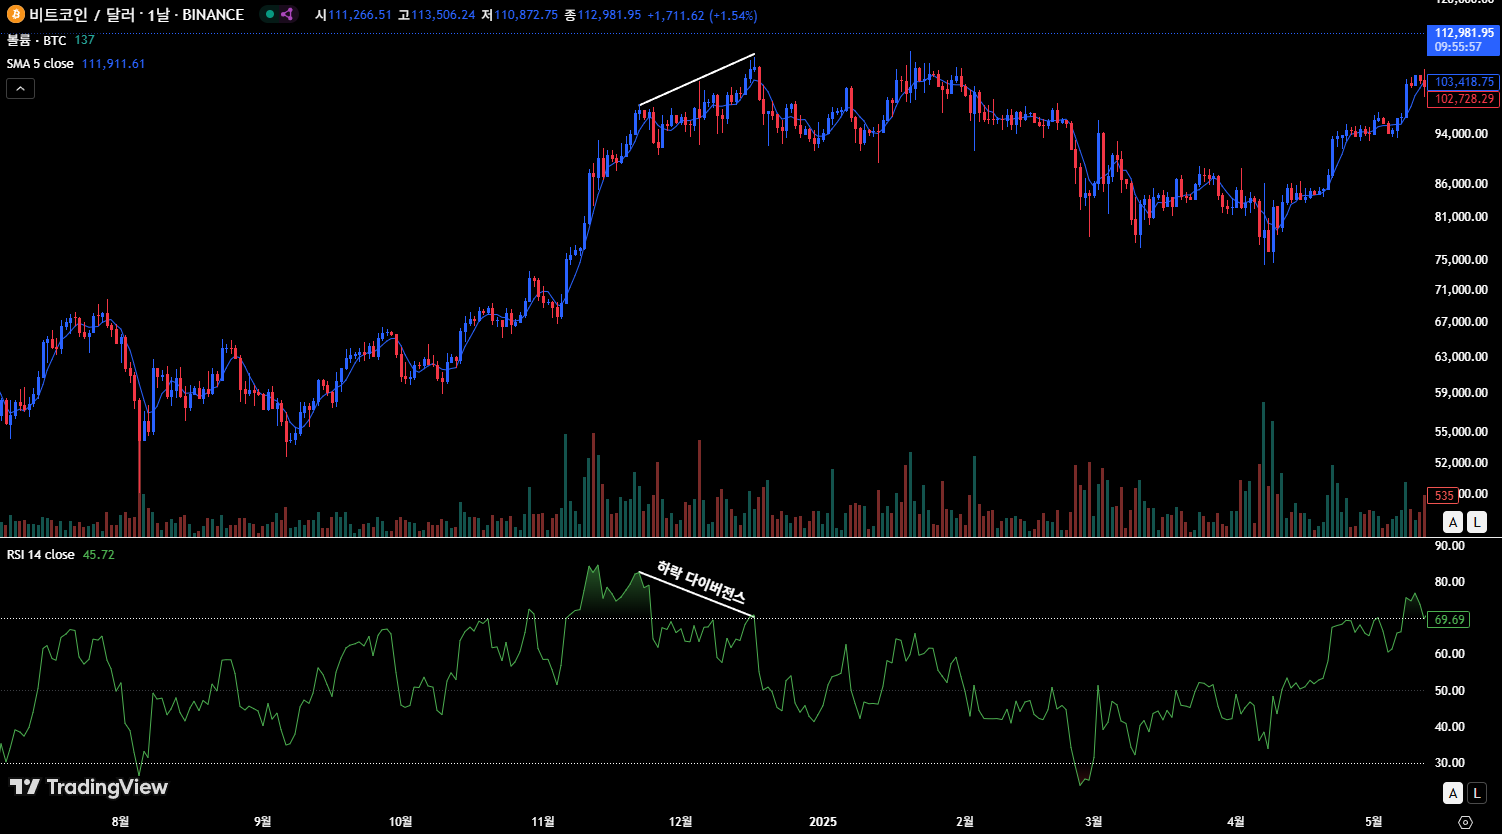Screen dimensions: 1502x834
Task: Select the RSI 14 close indicator legend
Action: (x=41, y=554)
